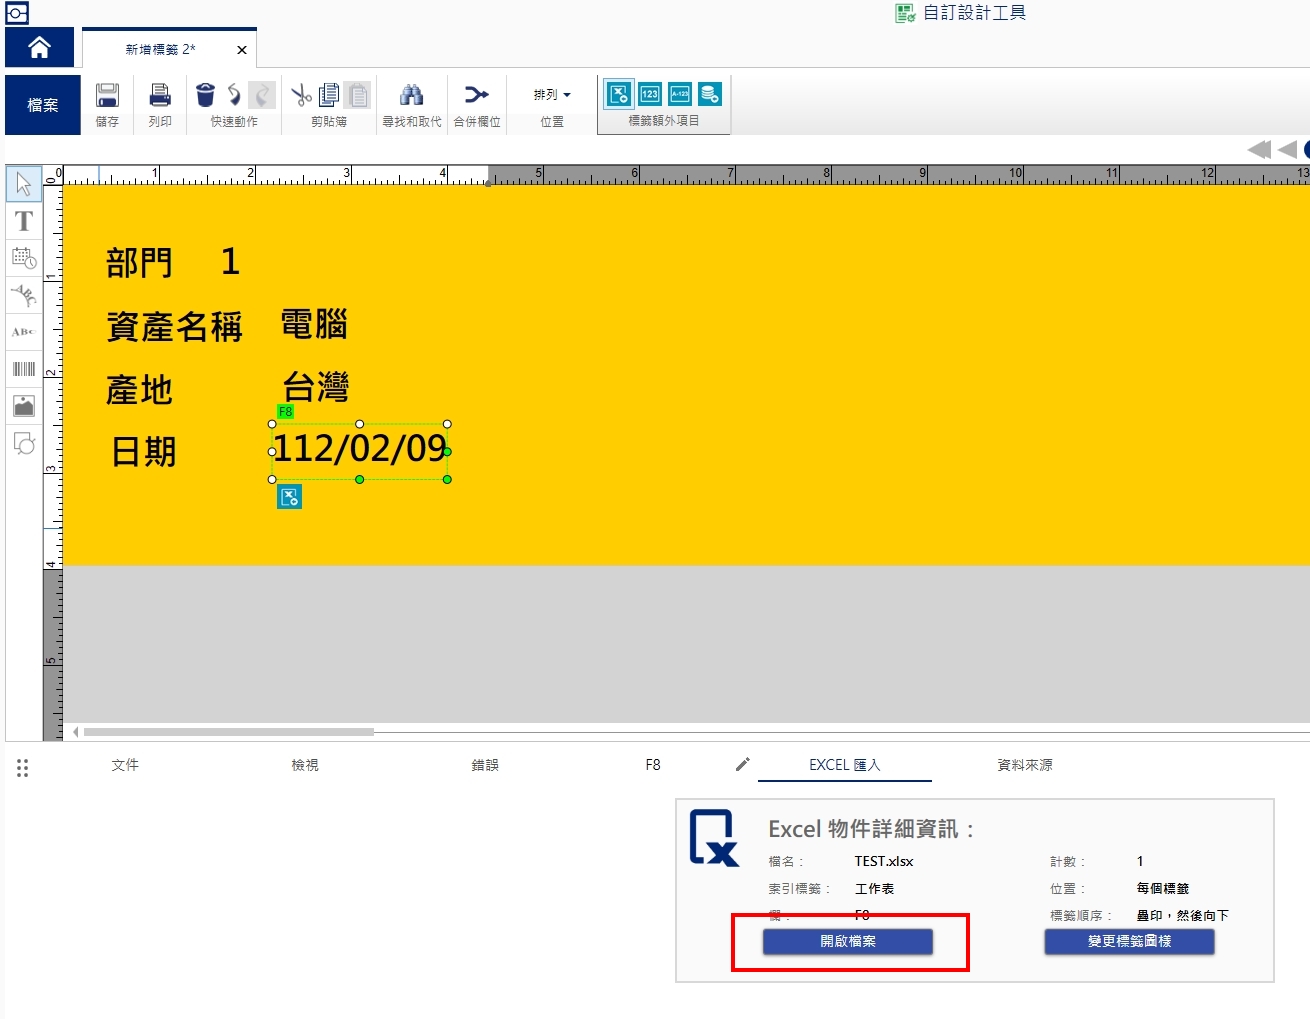Select the curved ABC text tool
1310x1019 pixels.
coord(24,294)
